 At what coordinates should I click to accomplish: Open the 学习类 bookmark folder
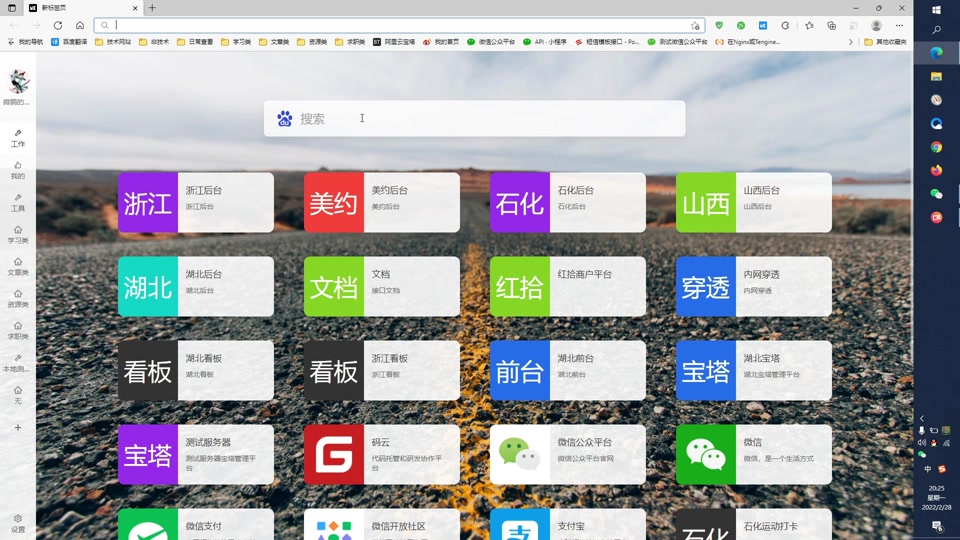click(x=236, y=42)
